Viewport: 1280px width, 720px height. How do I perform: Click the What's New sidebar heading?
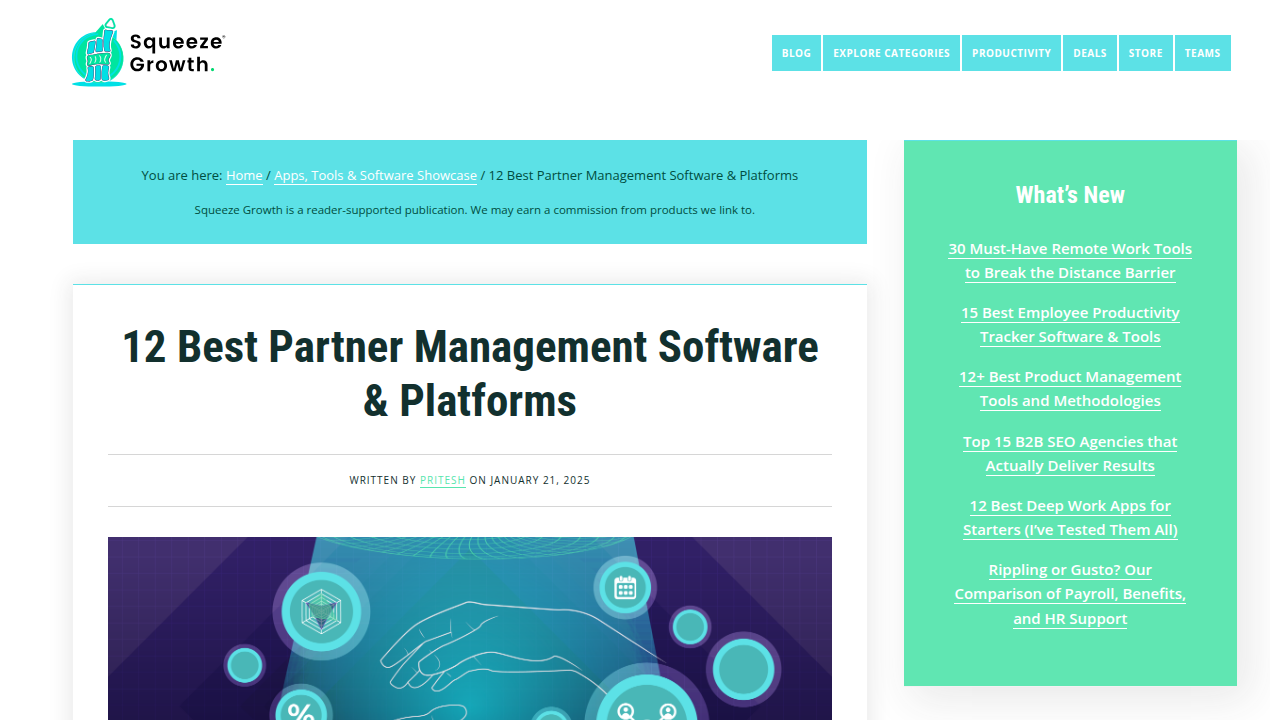1070,195
